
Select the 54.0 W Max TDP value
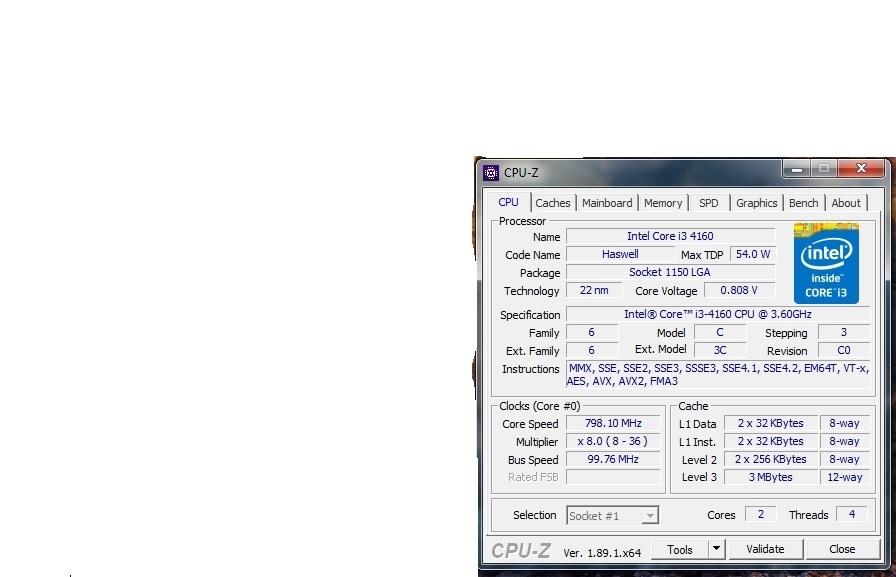pyautogui.click(x=753, y=254)
